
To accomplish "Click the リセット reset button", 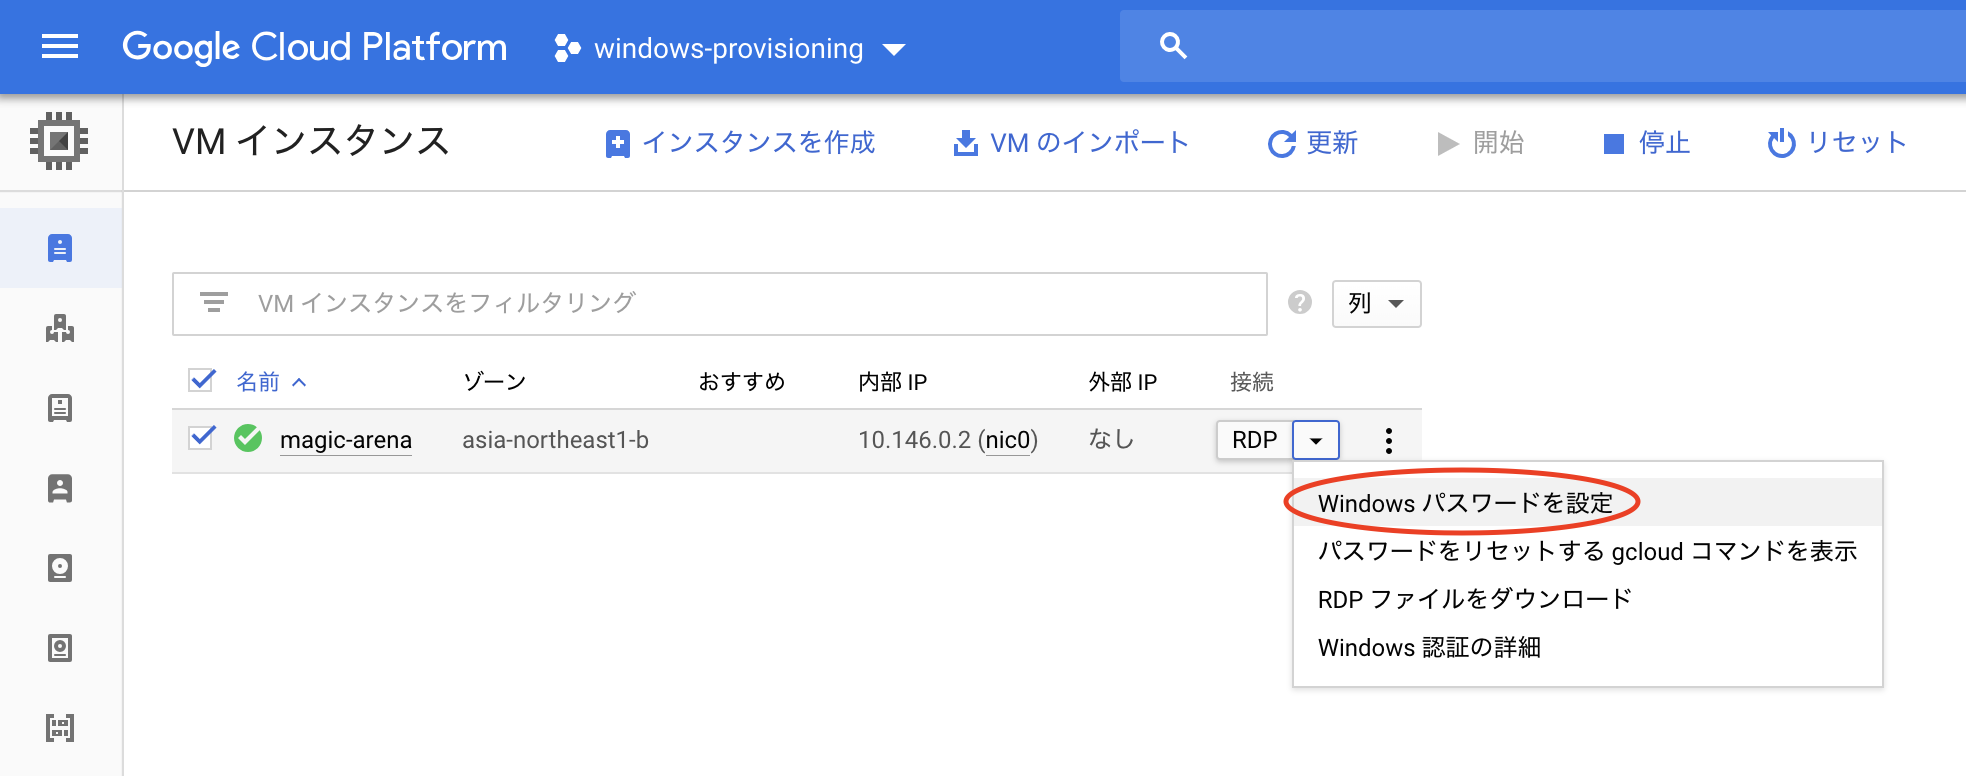I will click(1837, 143).
